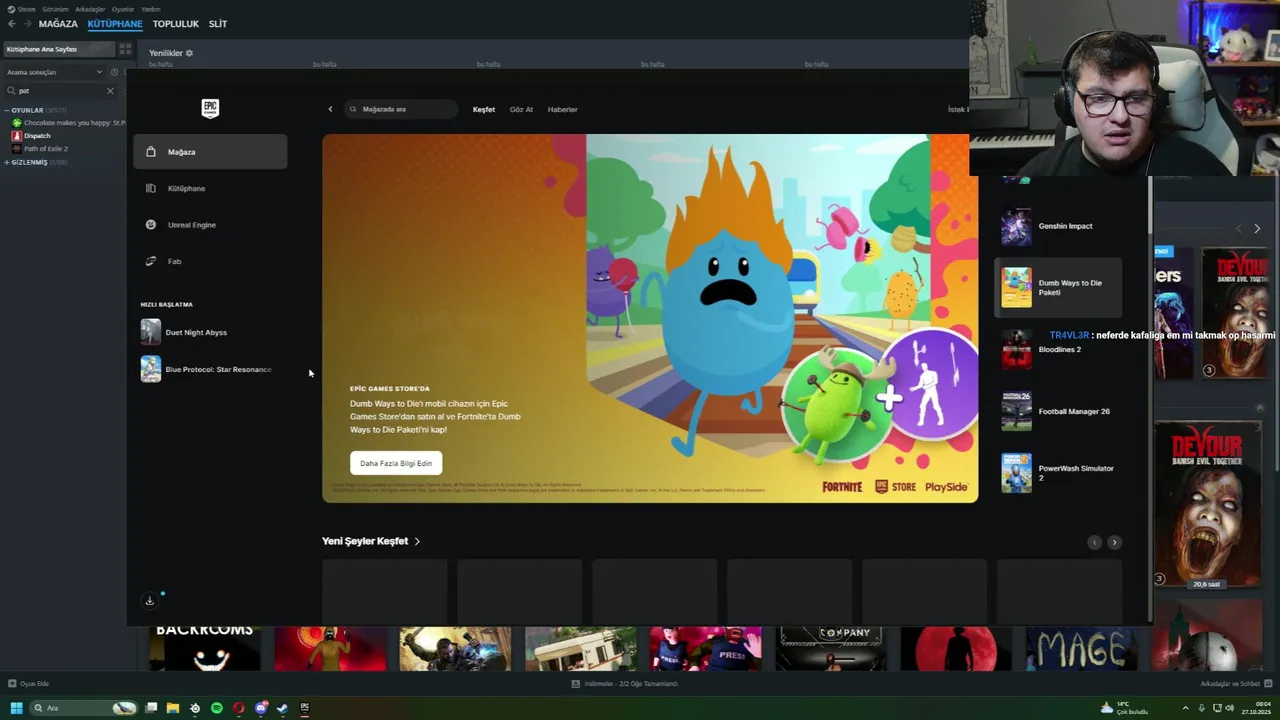Open Steam KÜTÜPHANE tab

coord(115,24)
